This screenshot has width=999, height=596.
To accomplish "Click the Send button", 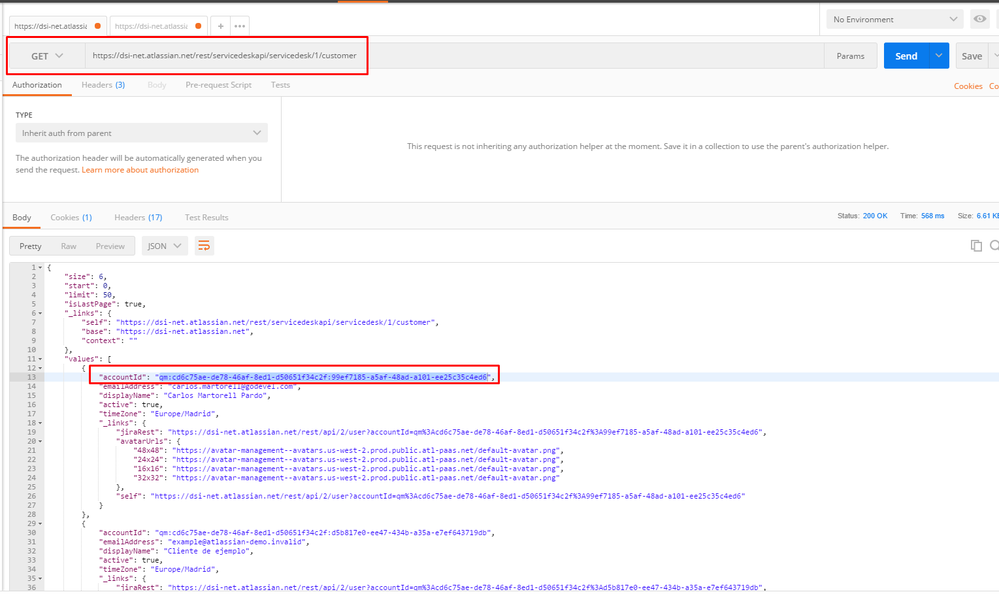I will pos(906,56).
